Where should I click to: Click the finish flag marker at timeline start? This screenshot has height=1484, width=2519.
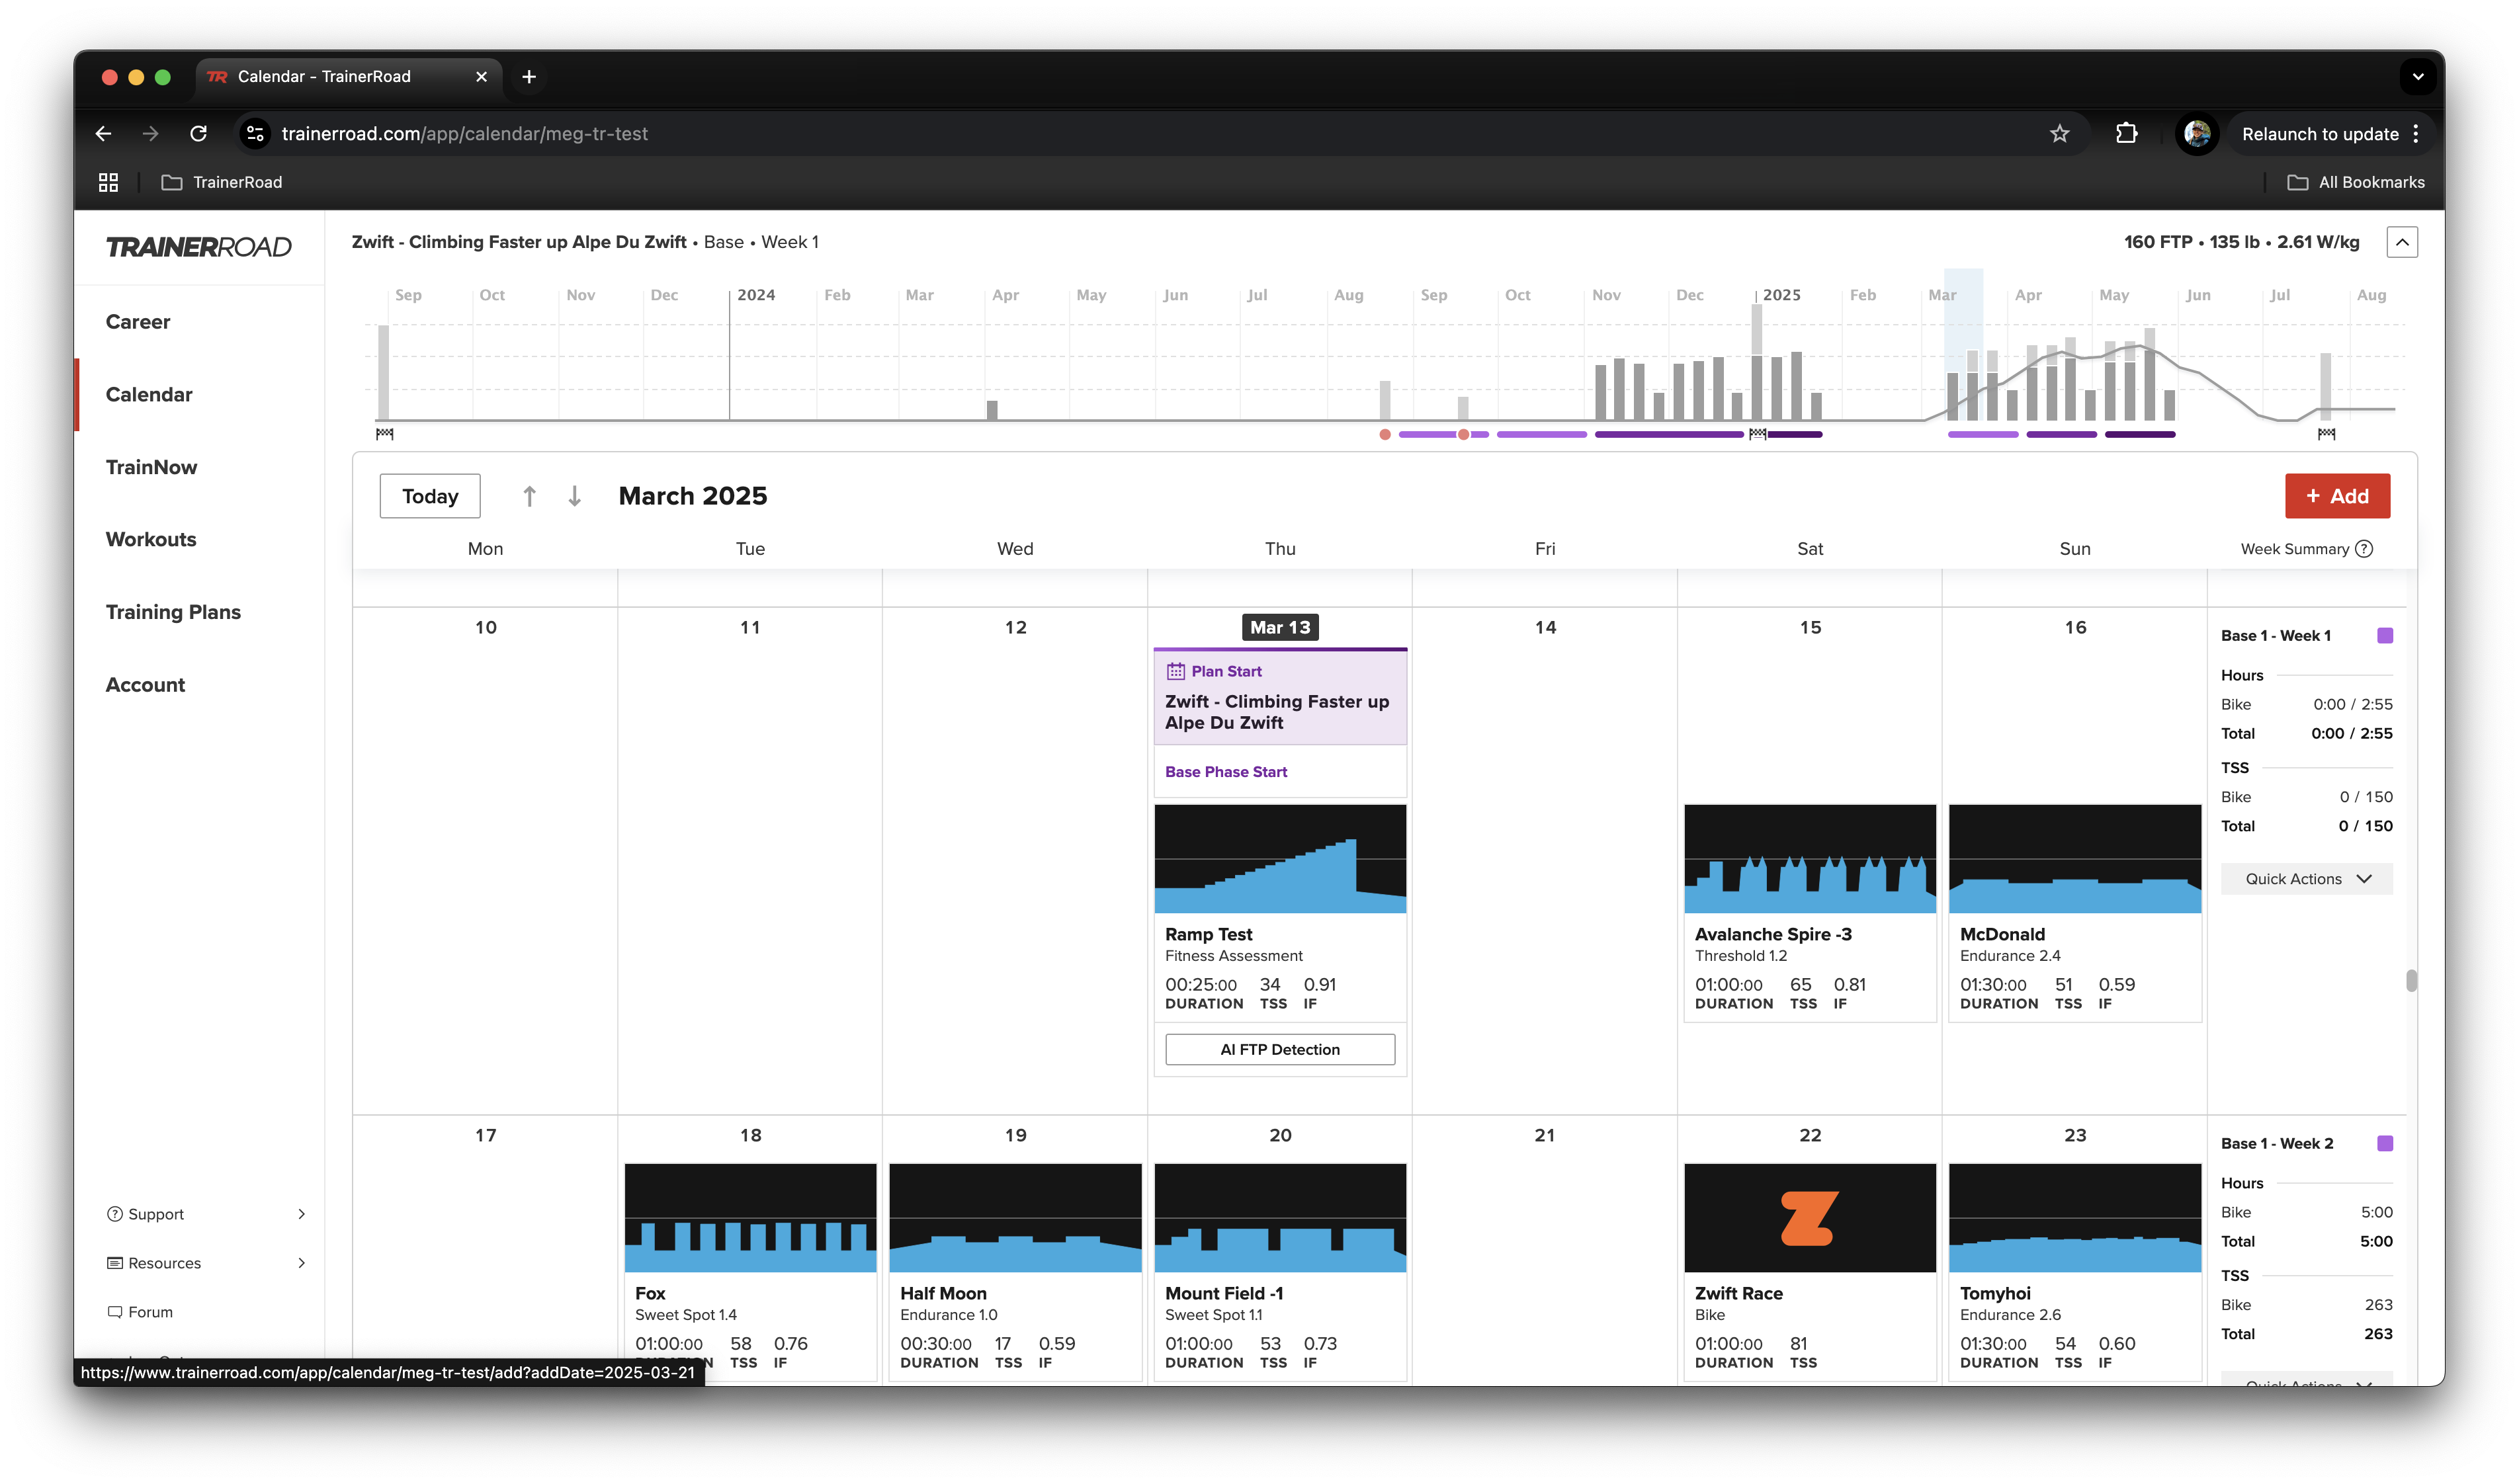pyautogui.click(x=385, y=434)
